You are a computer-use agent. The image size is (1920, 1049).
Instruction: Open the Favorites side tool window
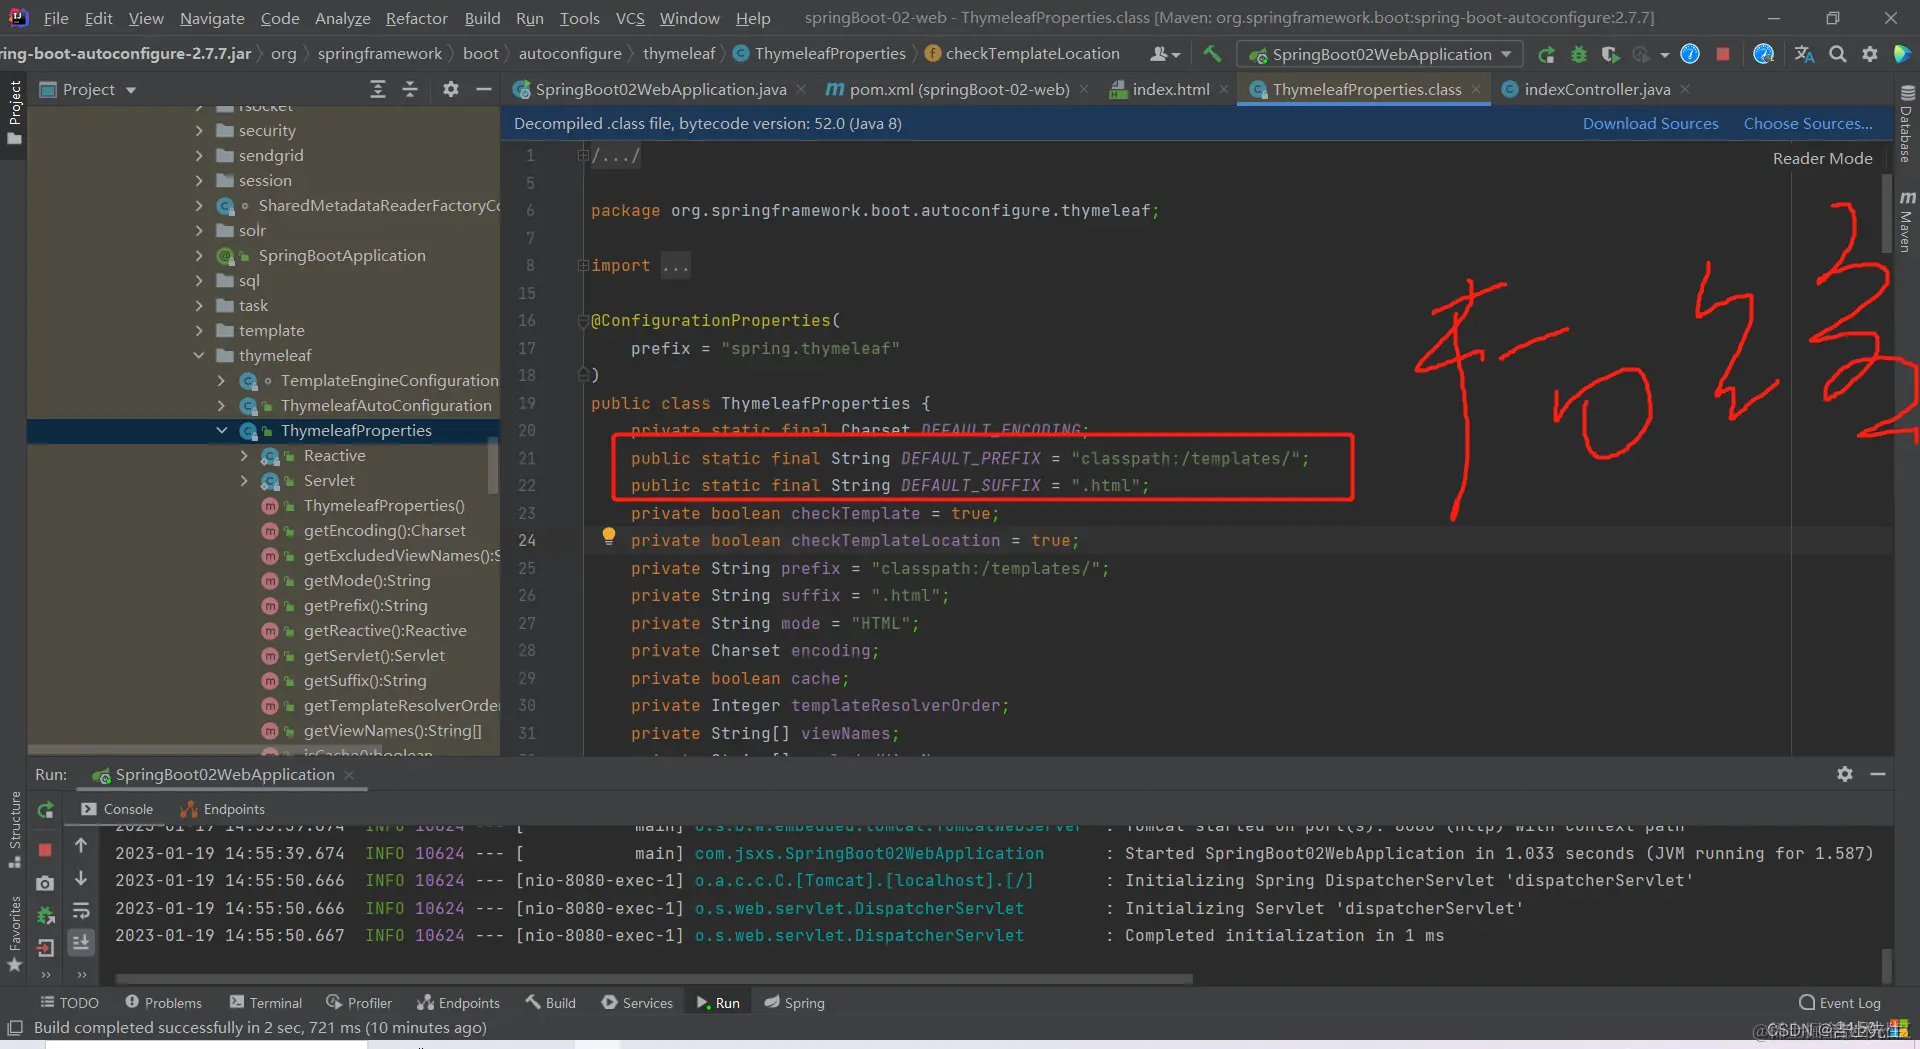click(15, 934)
